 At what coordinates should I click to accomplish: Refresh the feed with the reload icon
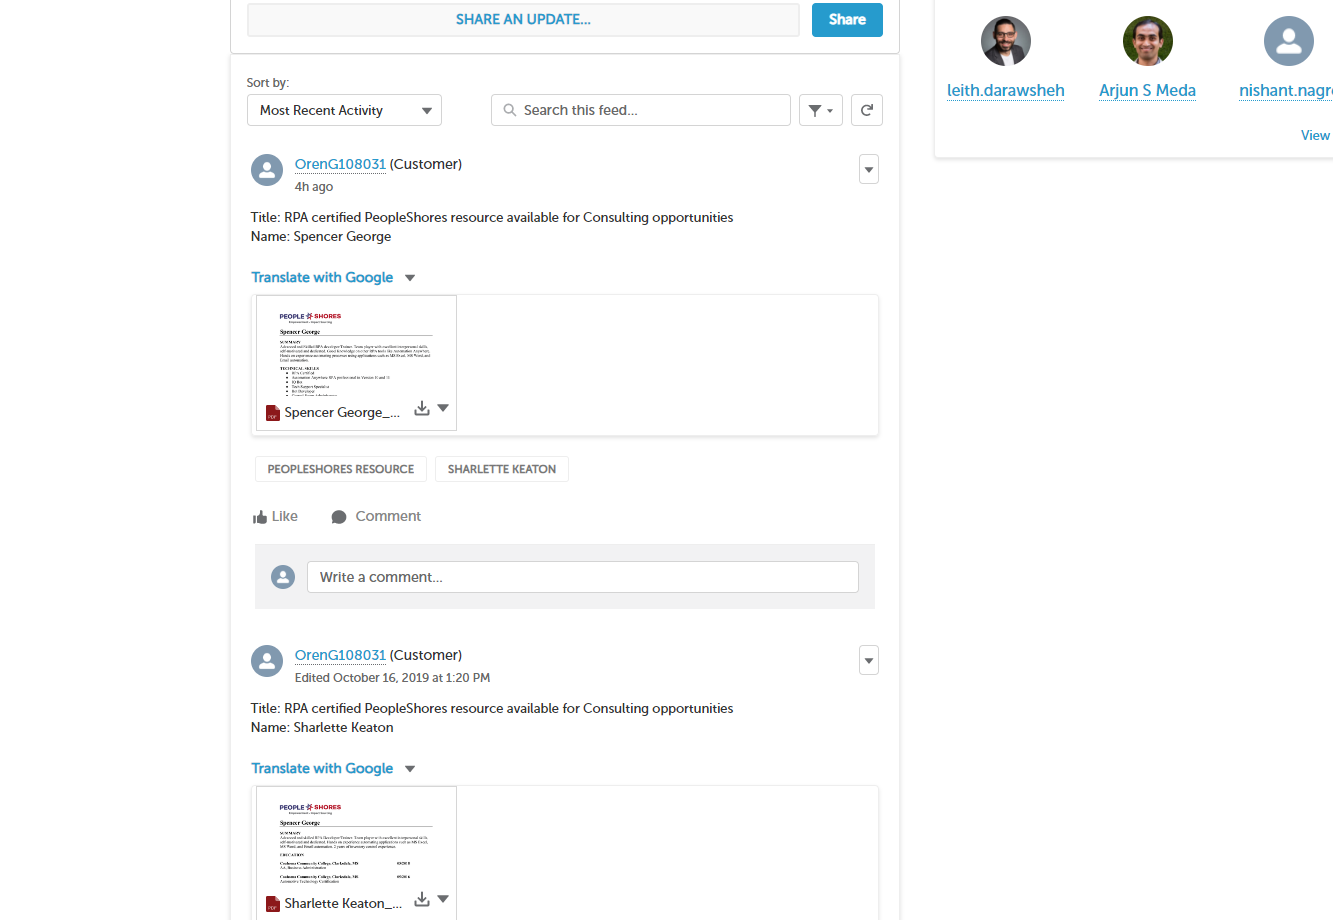[x=867, y=111]
